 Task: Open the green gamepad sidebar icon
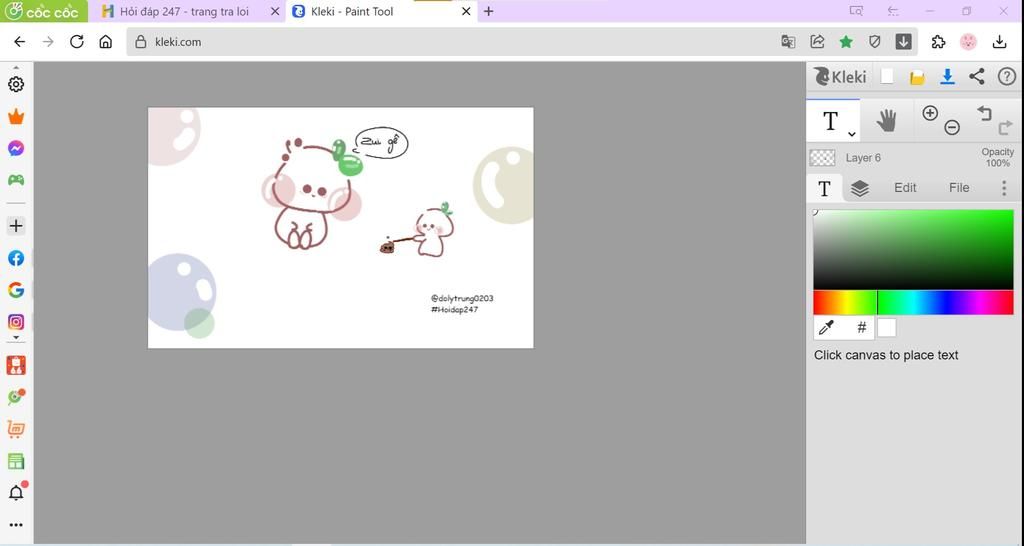[16, 180]
